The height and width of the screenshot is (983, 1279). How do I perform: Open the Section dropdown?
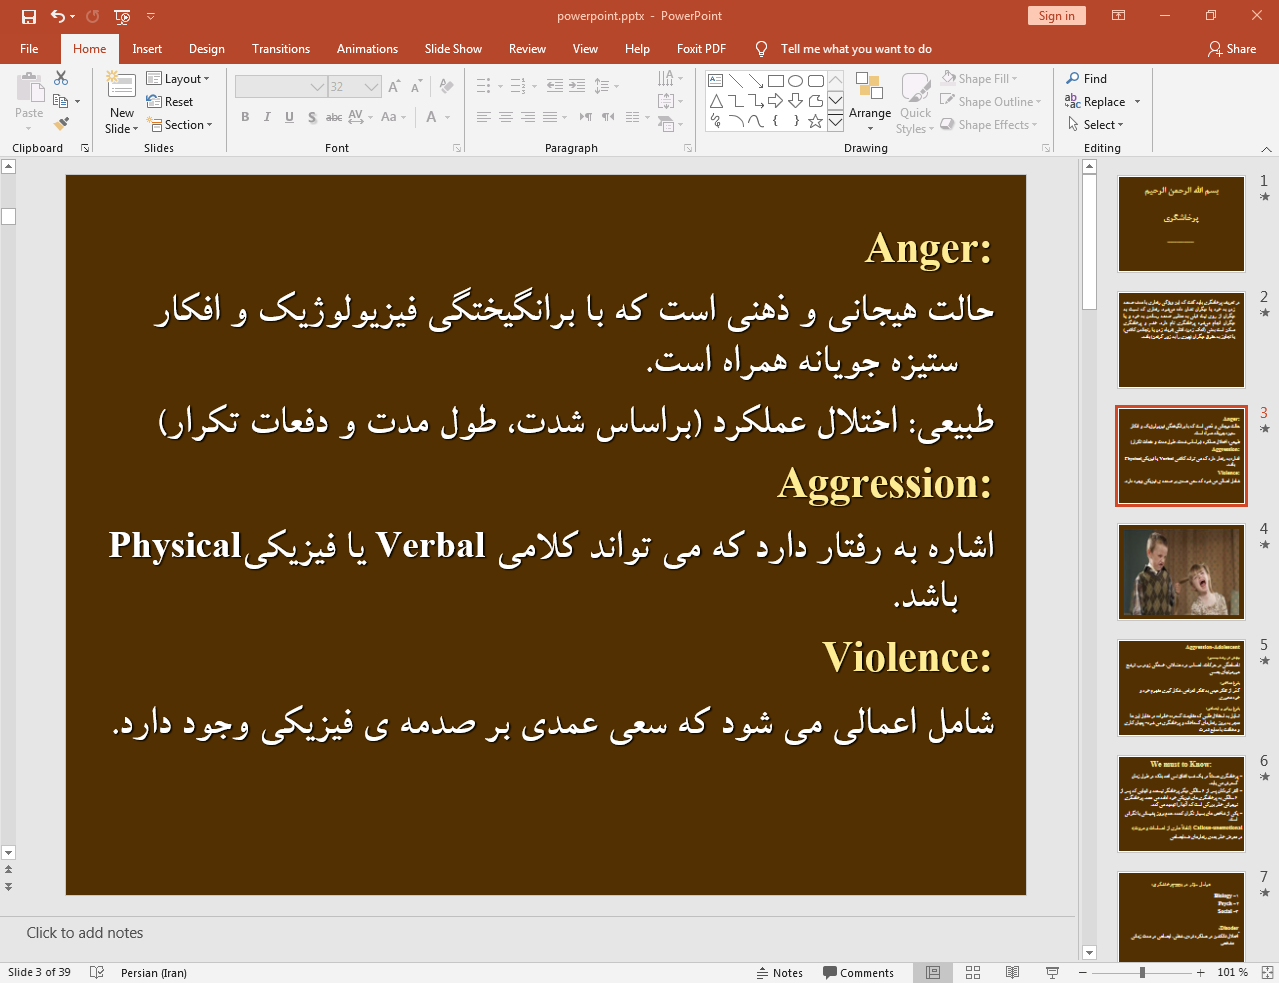pos(180,125)
